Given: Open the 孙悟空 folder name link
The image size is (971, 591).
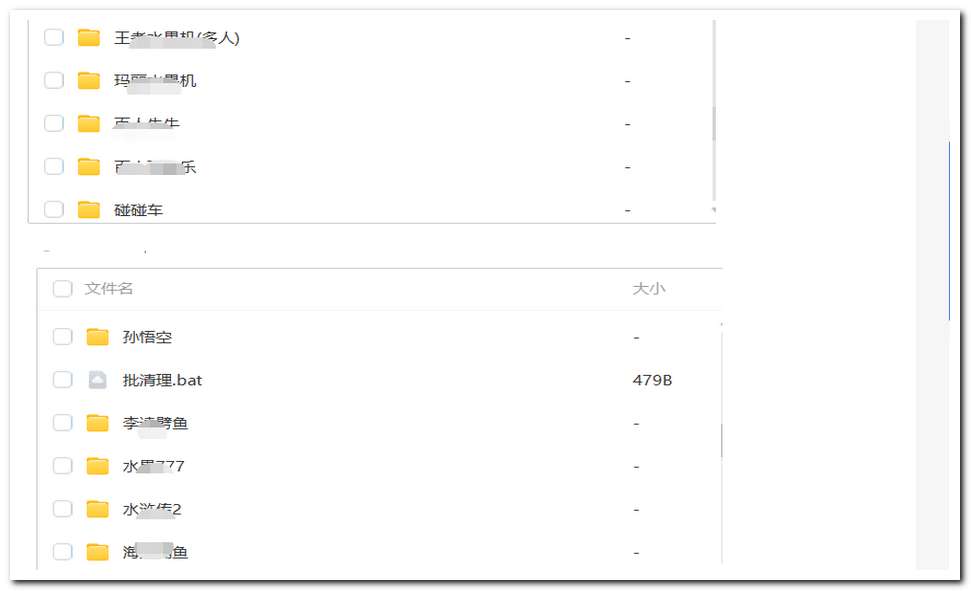Looking at the screenshot, I should coord(148,337).
